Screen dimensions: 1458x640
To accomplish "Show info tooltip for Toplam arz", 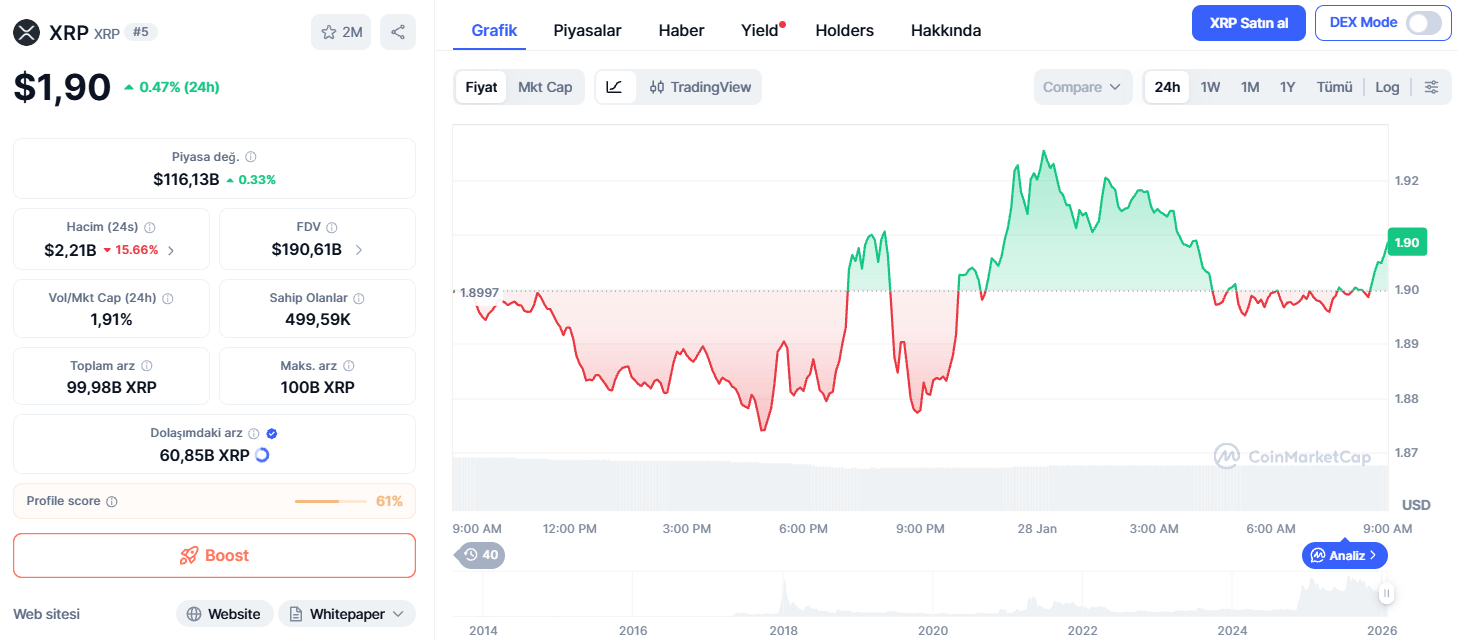I will pos(147,366).
